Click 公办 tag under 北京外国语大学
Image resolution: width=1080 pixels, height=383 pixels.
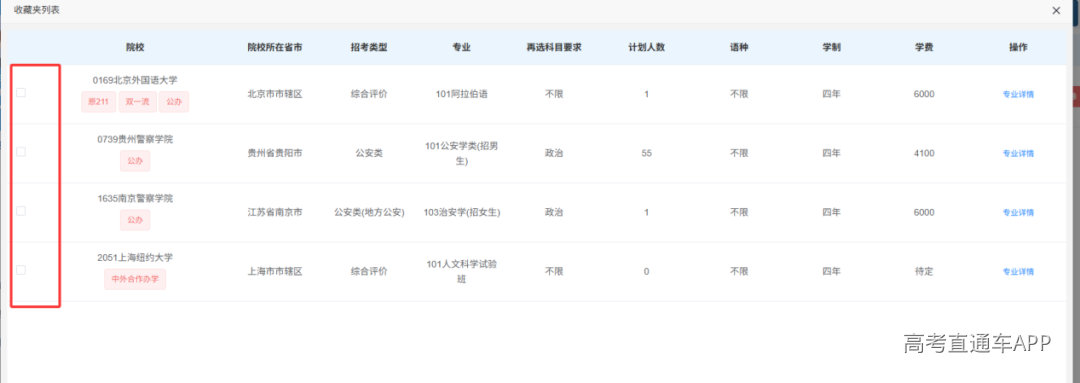coord(174,102)
